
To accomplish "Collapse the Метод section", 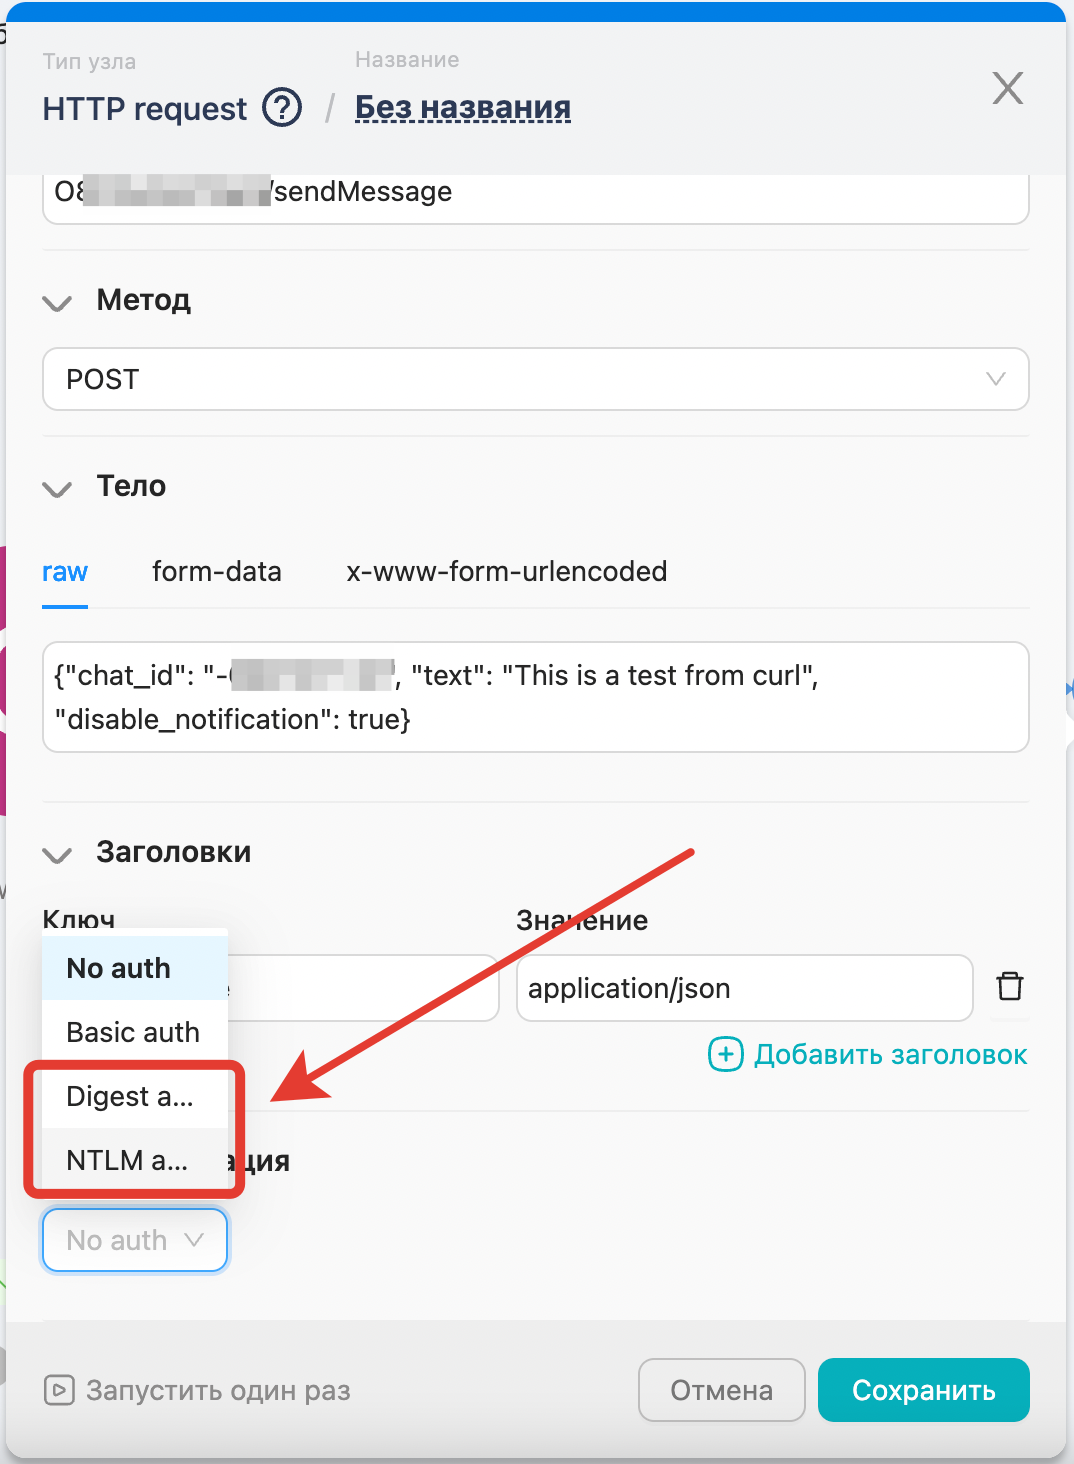I will [x=58, y=302].
